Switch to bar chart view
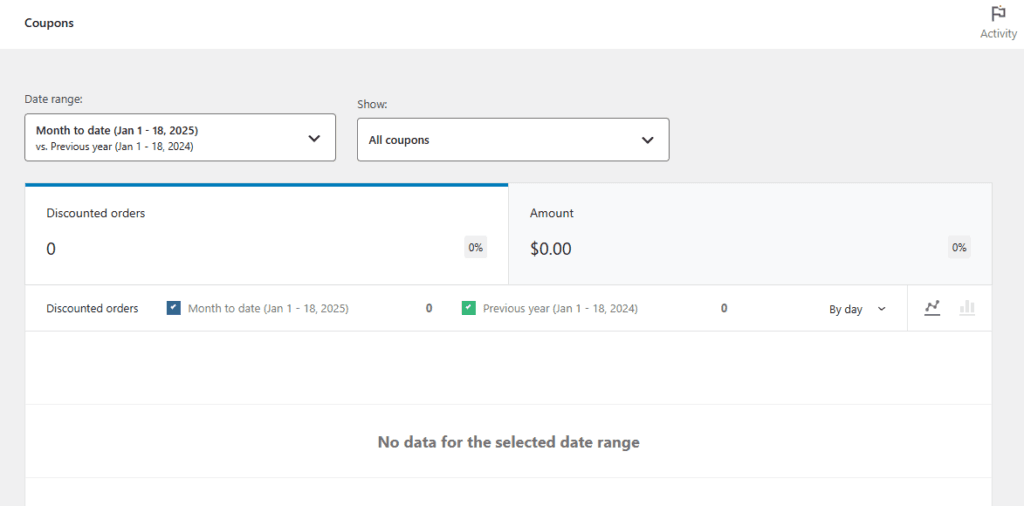The width and height of the screenshot is (1024, 506). 967,308
